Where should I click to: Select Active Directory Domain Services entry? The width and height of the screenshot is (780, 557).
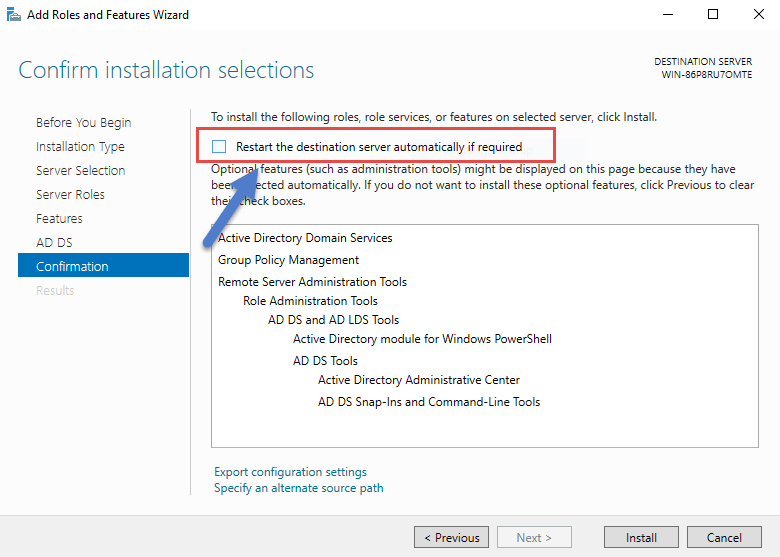click(305, 238)
